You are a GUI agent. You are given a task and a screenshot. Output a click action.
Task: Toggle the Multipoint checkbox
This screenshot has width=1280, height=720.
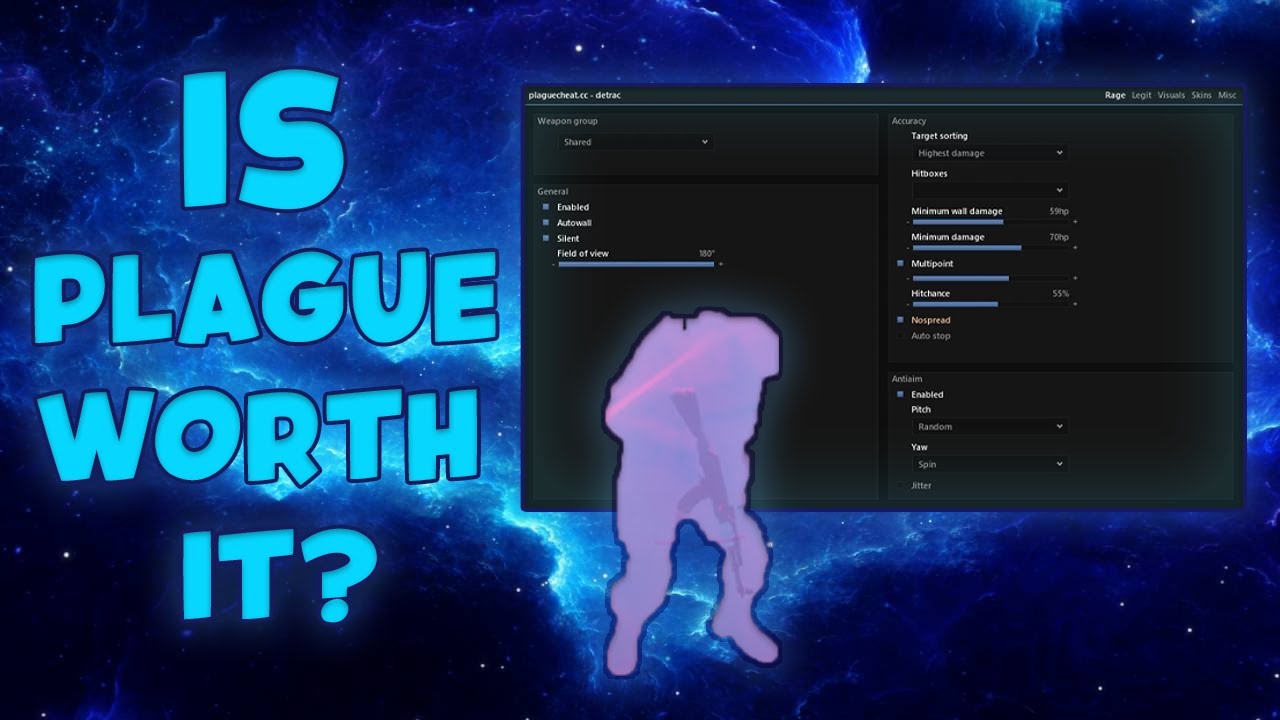[x=901, y=264]
